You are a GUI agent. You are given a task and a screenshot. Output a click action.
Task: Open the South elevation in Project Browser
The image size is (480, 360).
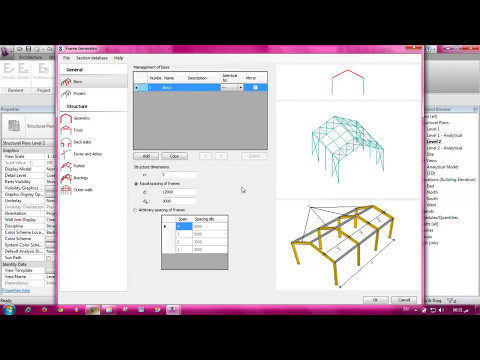[432, 199]
